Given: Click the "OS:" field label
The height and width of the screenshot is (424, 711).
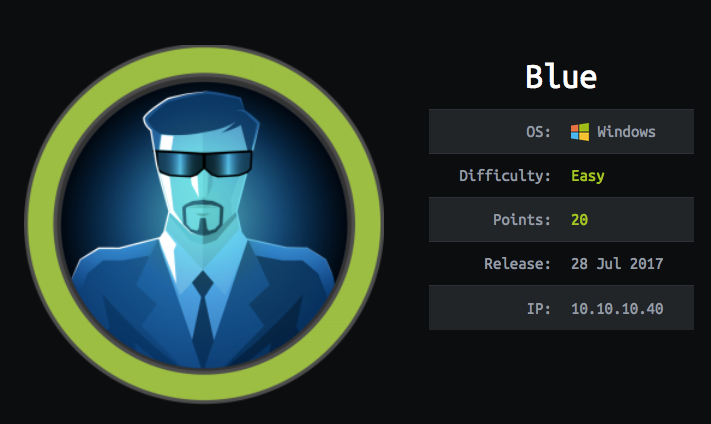Looking at the screenshot, I should 538,132.
